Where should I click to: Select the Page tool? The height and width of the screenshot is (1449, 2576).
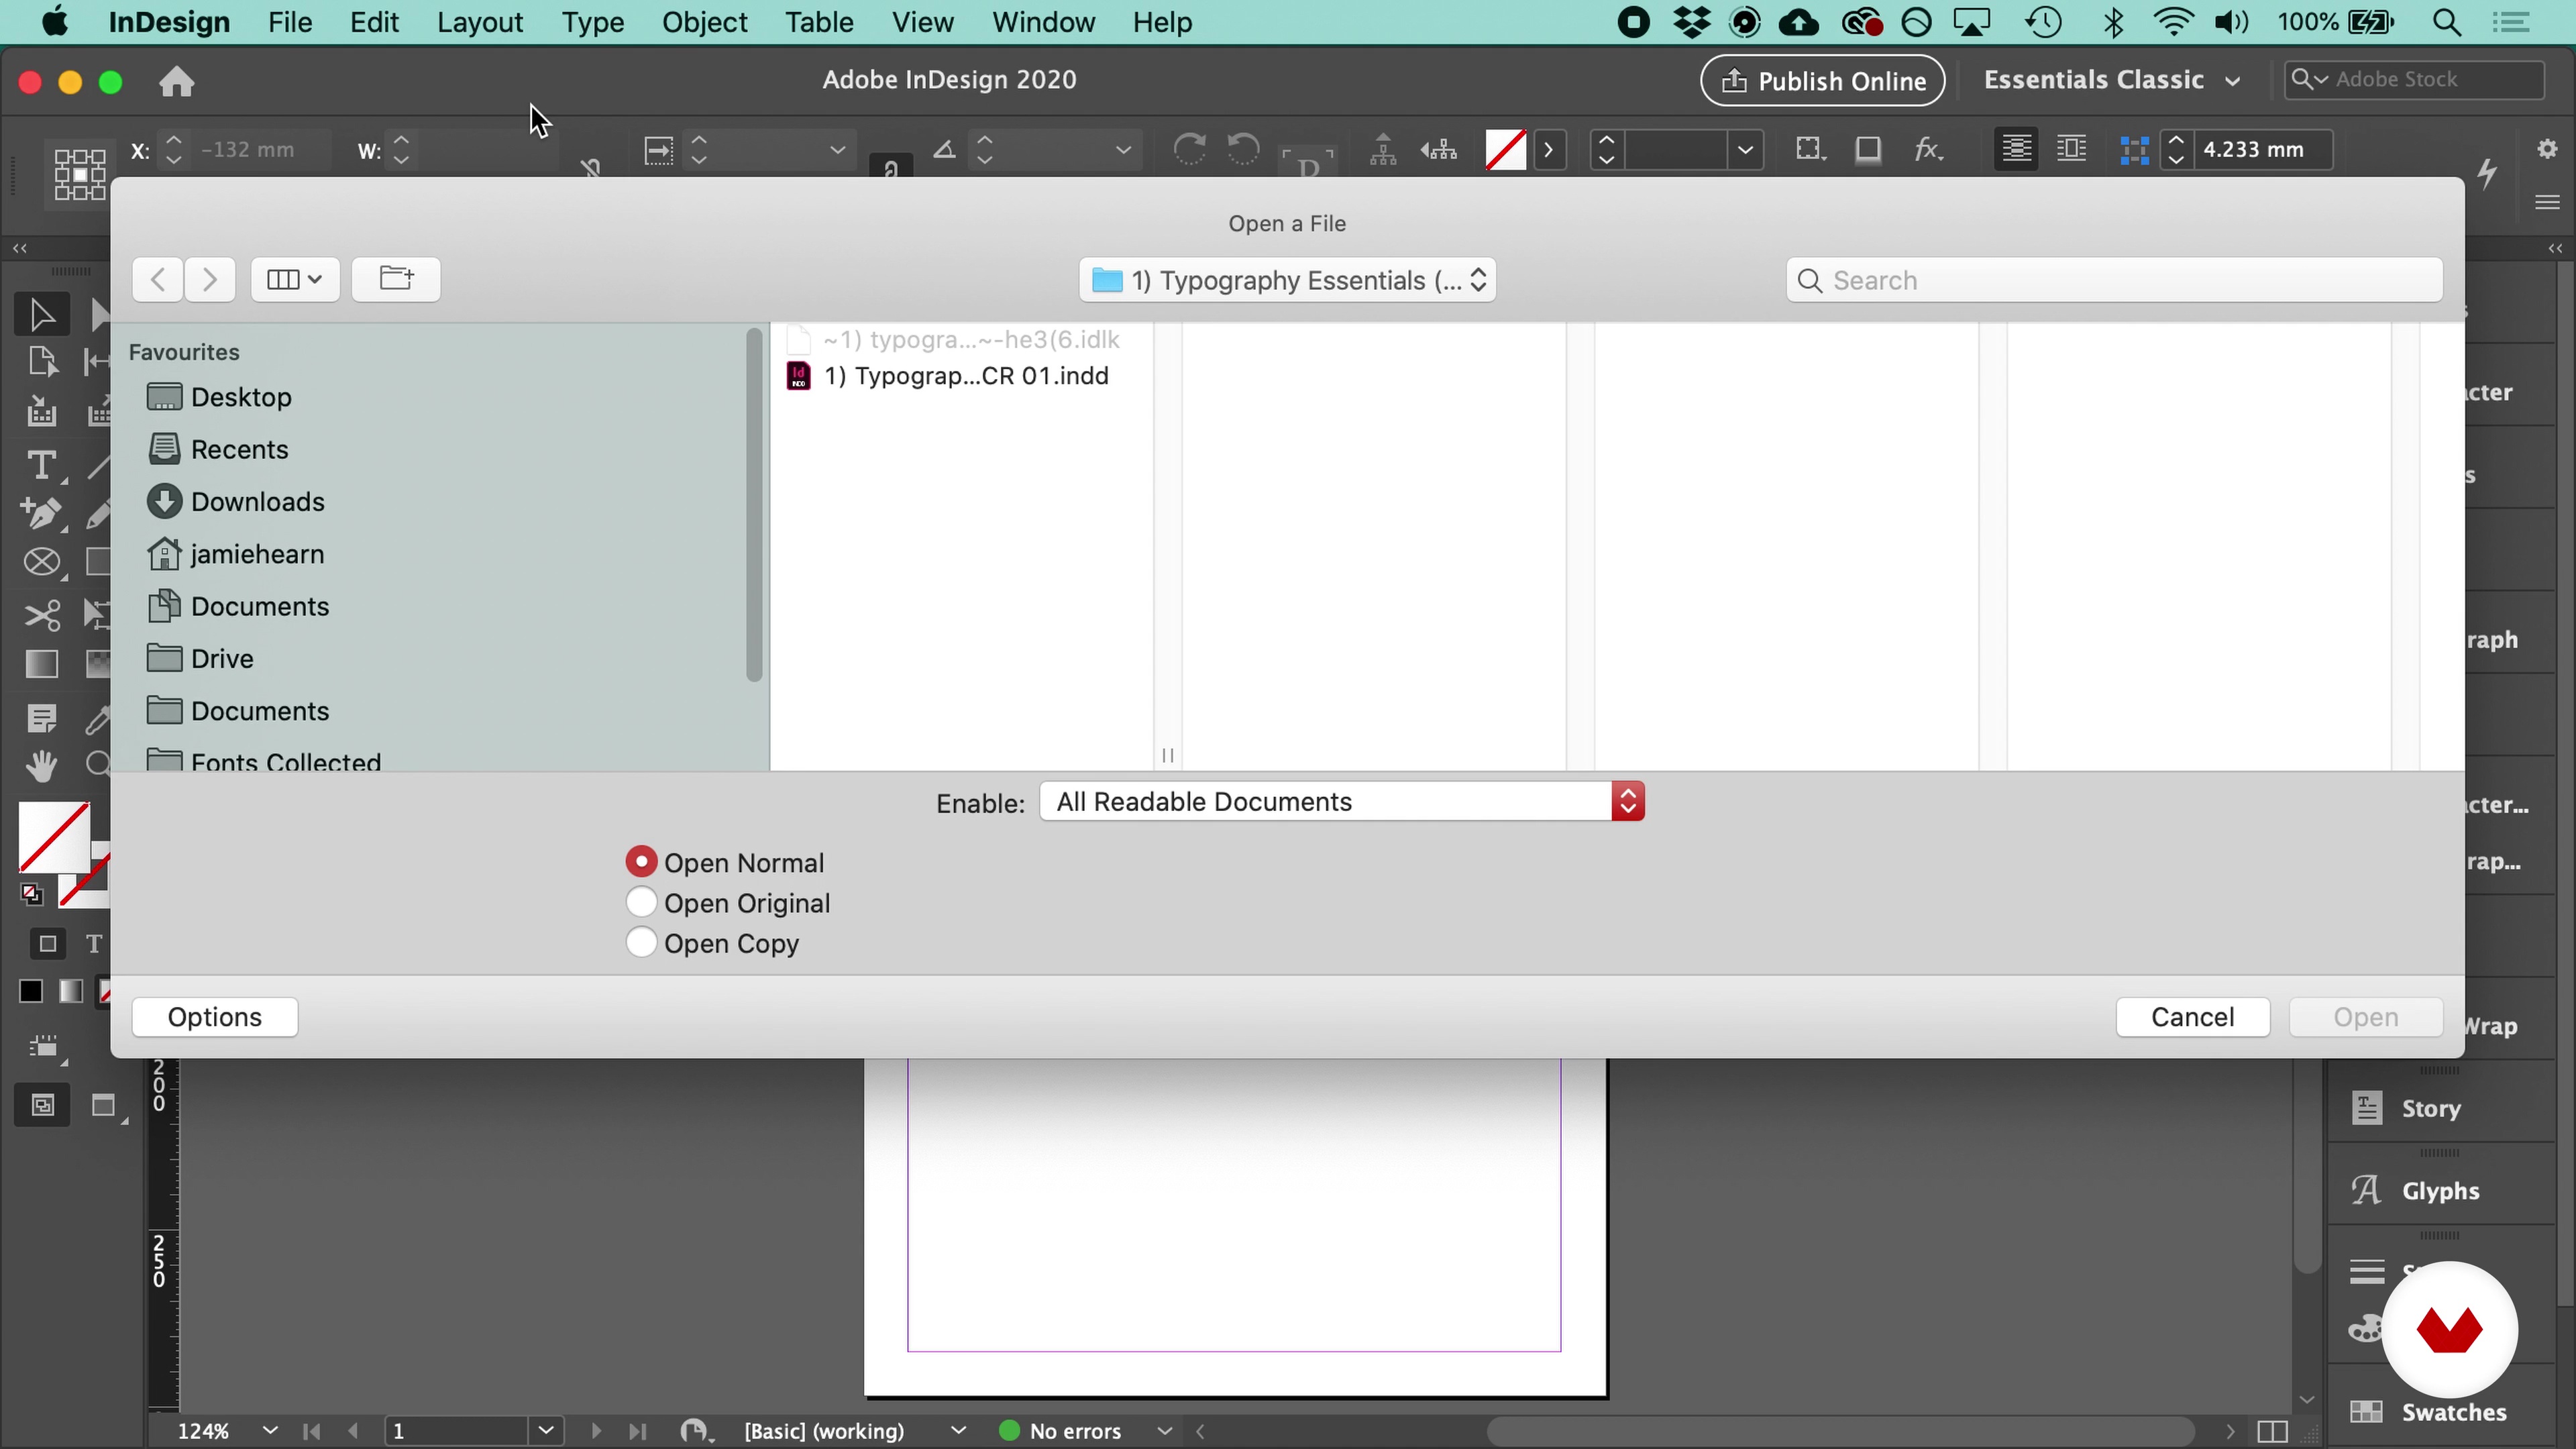41,361
